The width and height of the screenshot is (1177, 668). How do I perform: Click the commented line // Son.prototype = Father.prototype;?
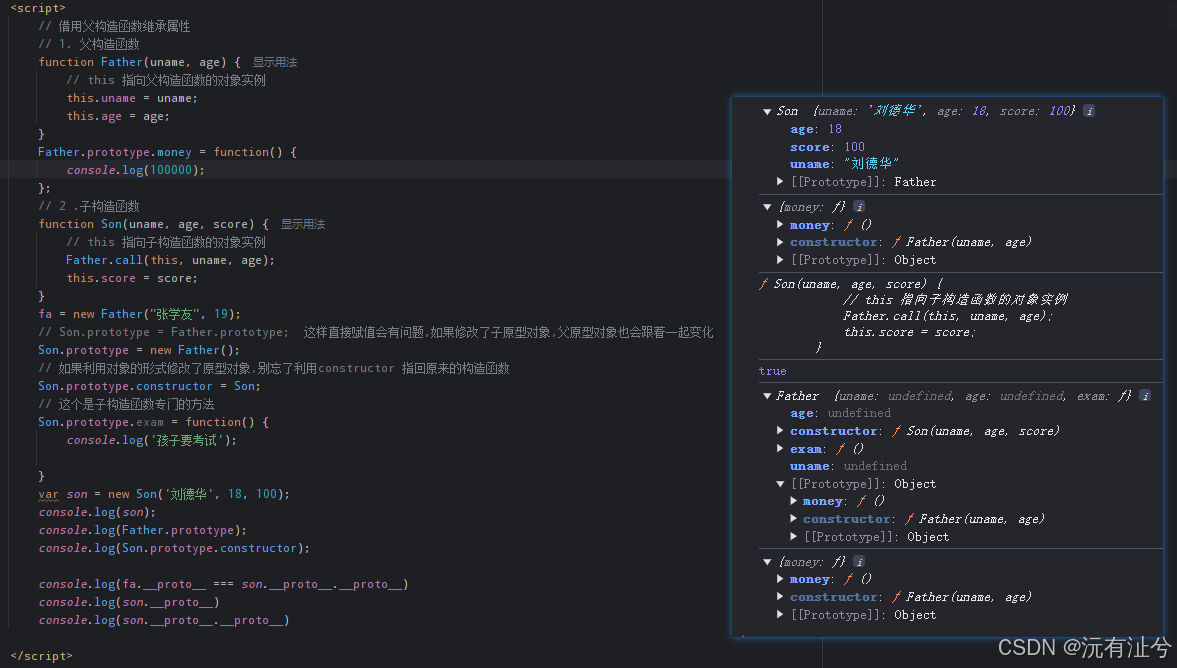163,332
